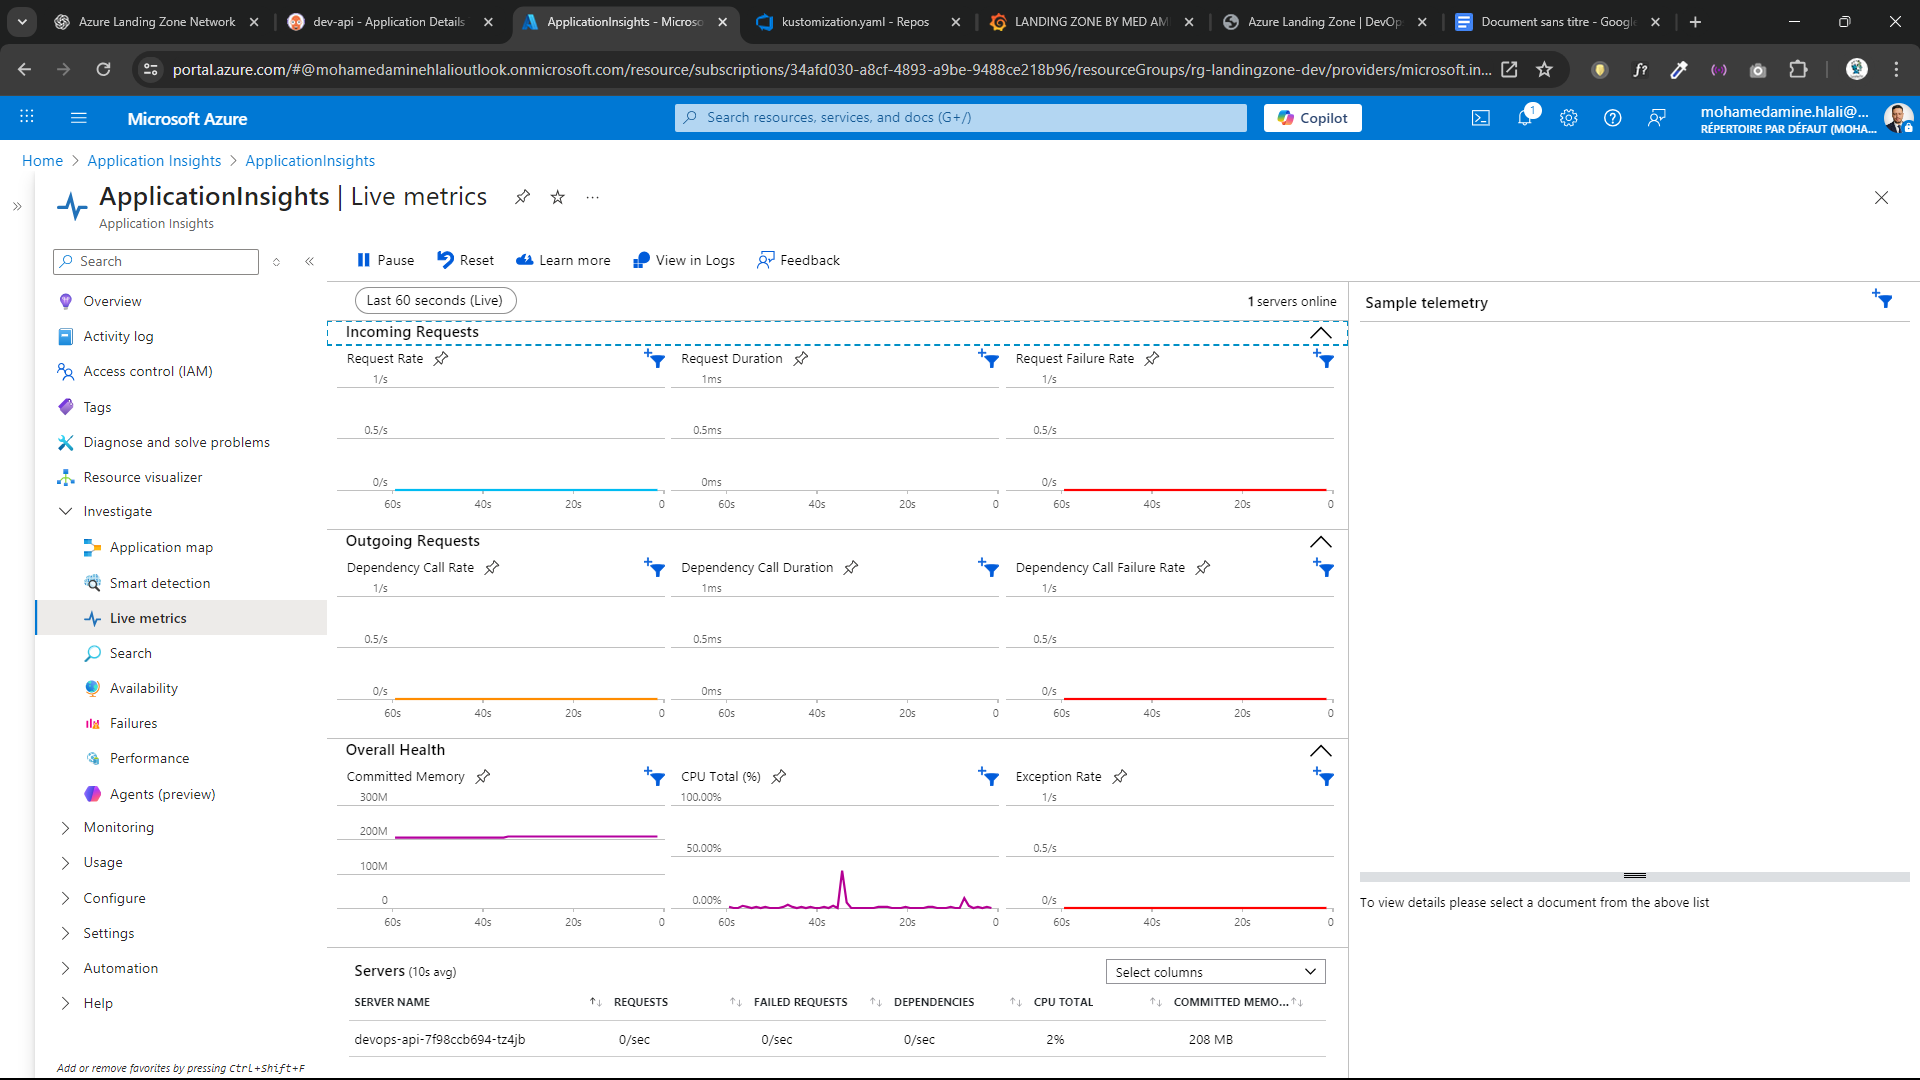Open the Performance panel
Image resolution: width=1920 pixels, height=1080 pixels.
[x=150, y=757]
